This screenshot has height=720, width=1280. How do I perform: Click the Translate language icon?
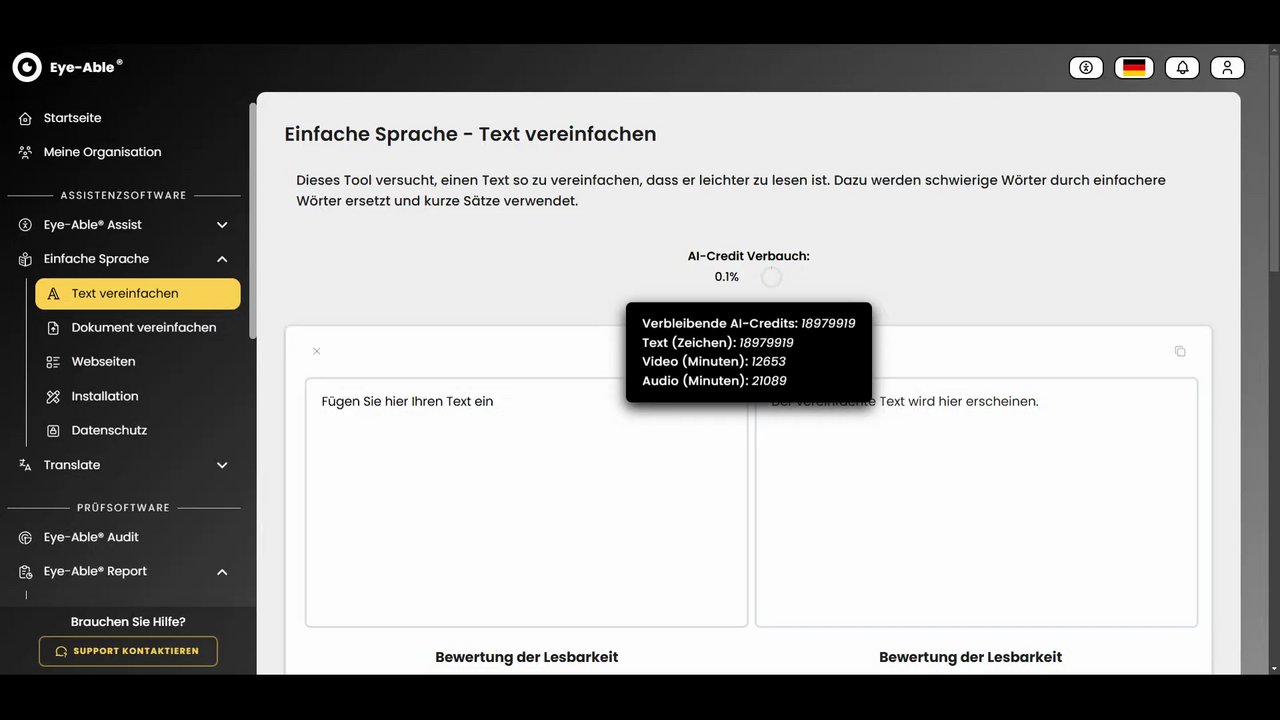(26, 465)
